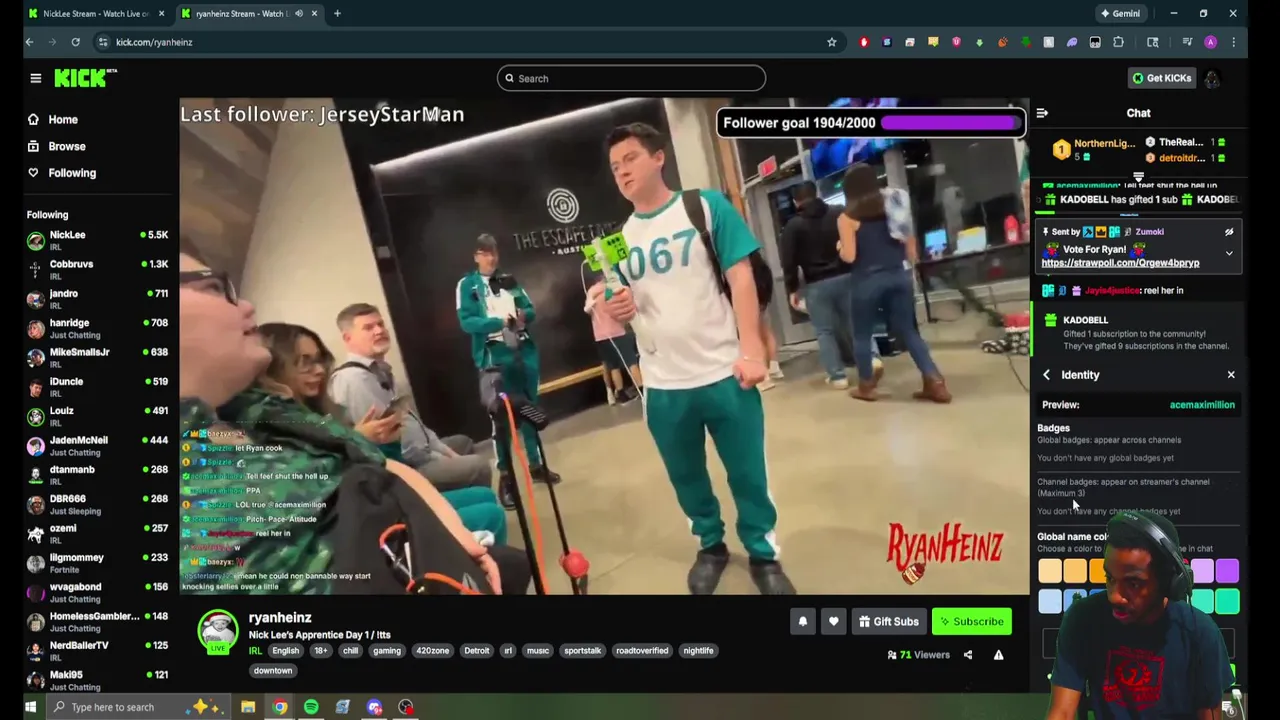
Task: Open Chrome three-dot menu
Action: pos(1233,42)
